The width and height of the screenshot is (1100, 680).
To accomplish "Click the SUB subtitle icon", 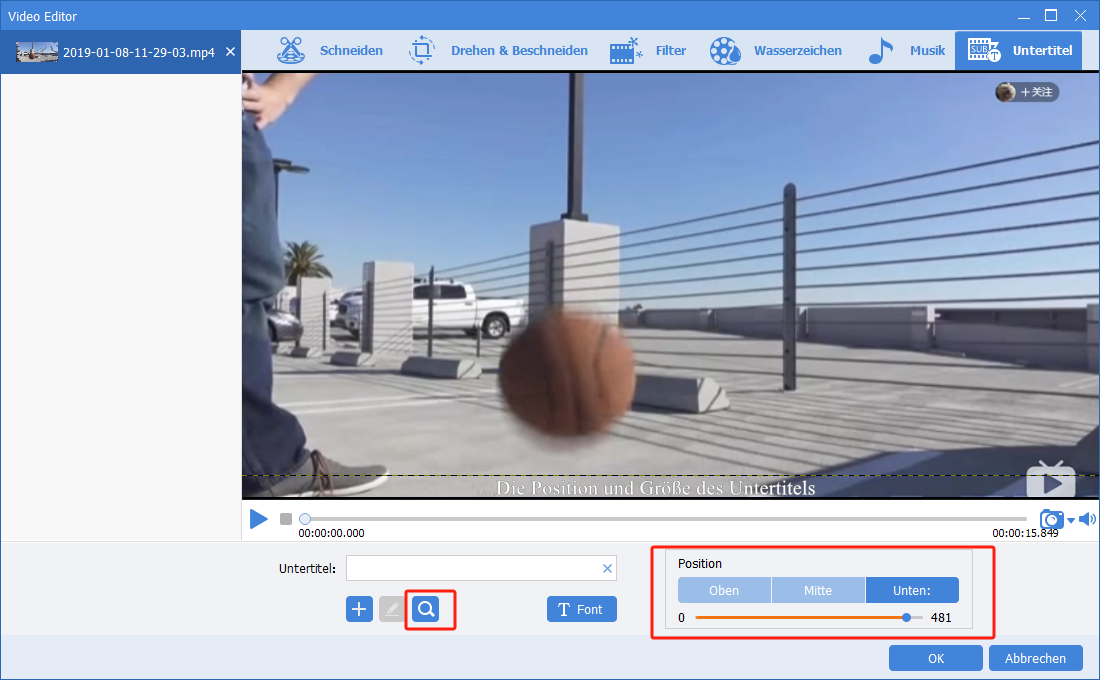I will pyautogui.click(x=984, y=51).
